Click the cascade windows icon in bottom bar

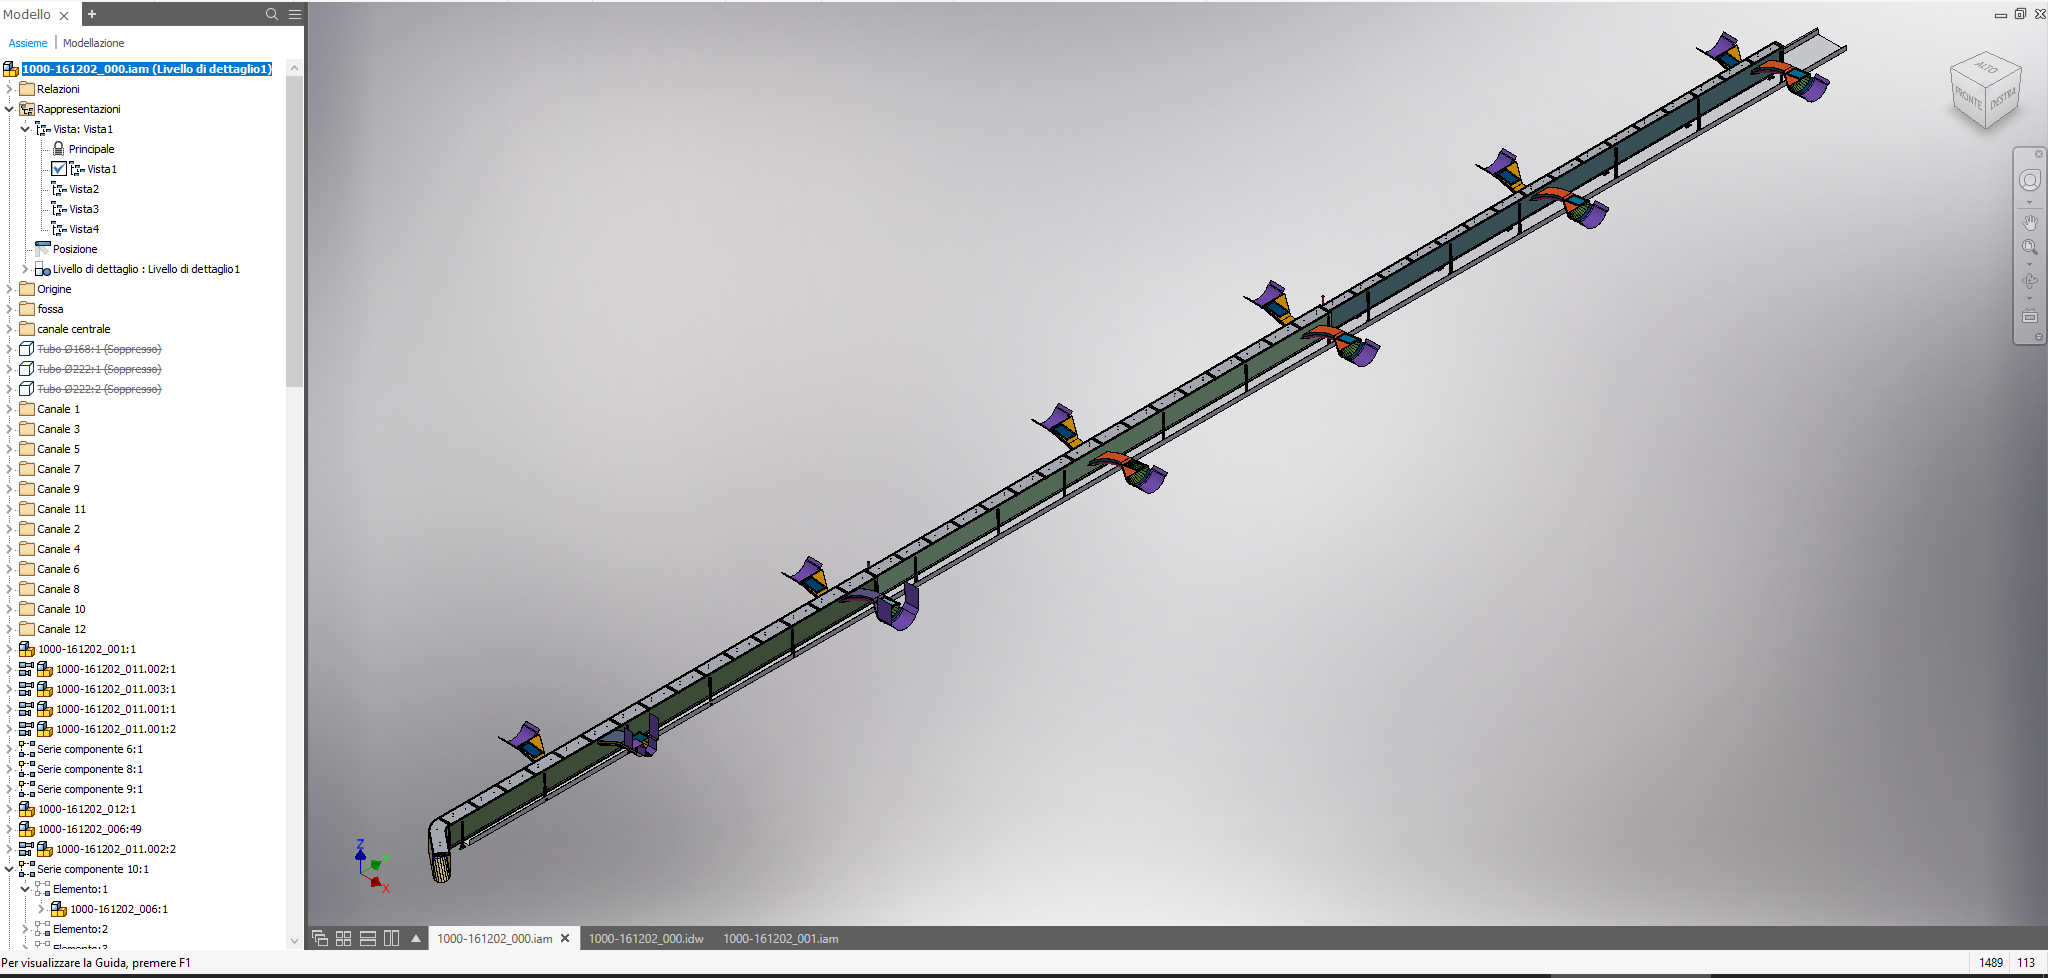320,938
